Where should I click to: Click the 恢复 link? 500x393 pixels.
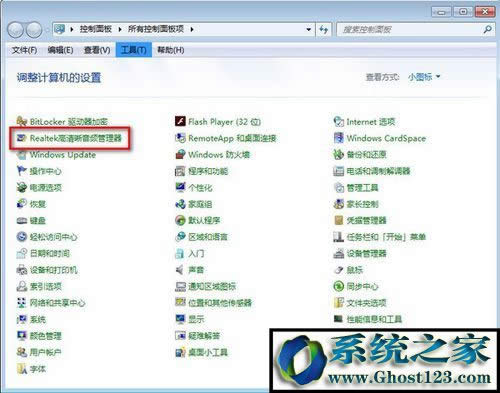point(38,204)
